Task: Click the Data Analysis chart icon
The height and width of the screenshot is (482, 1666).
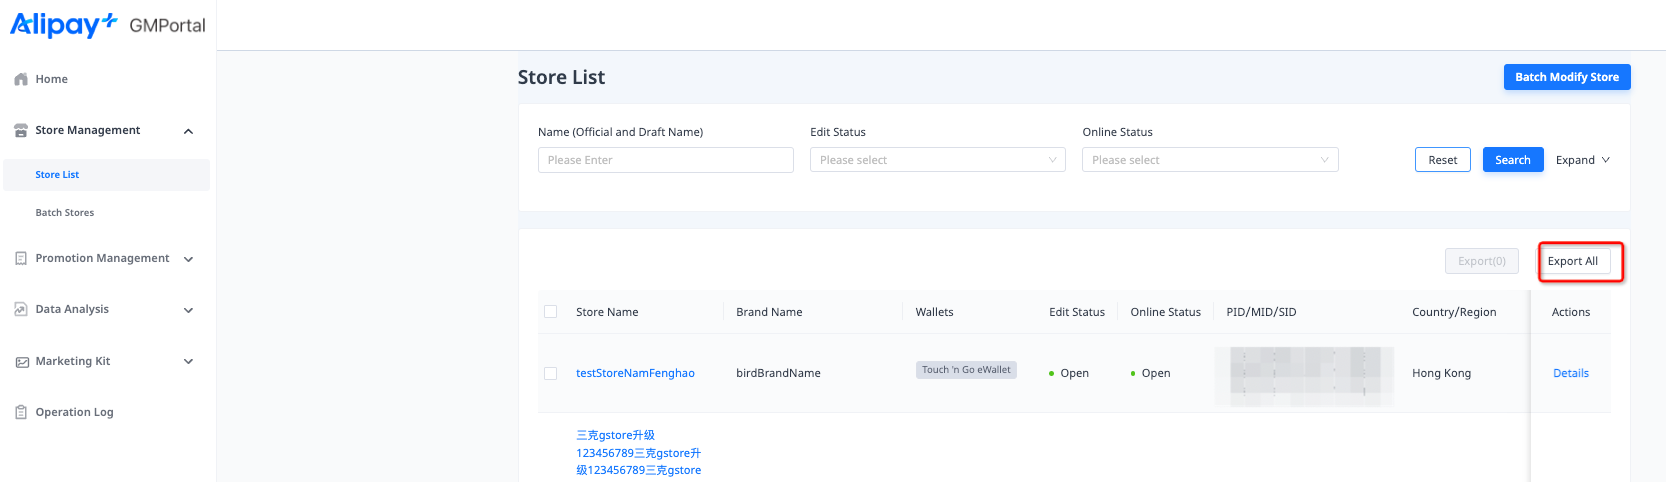Action: (x=21, y=310)
